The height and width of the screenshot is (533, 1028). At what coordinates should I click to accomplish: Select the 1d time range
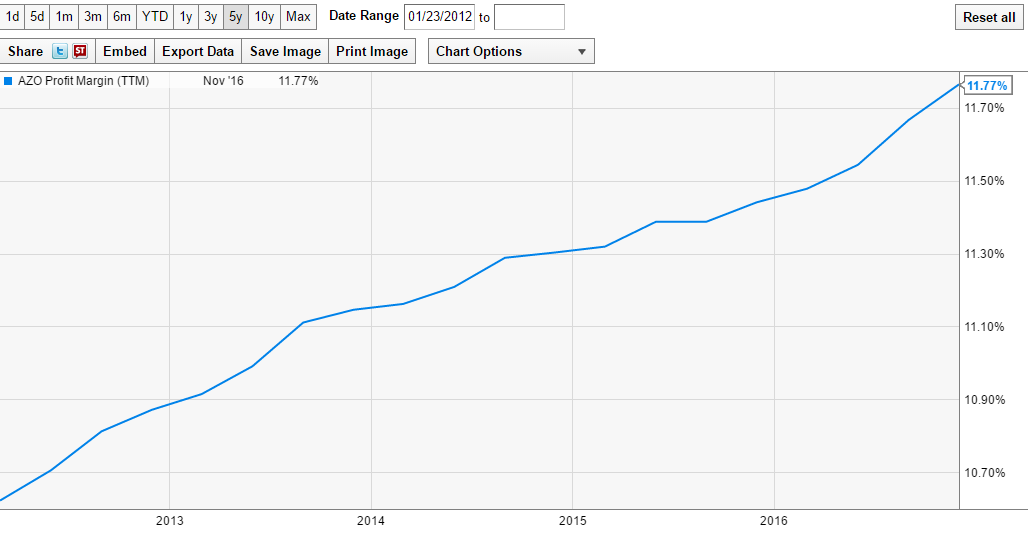[x=12, y=17]
